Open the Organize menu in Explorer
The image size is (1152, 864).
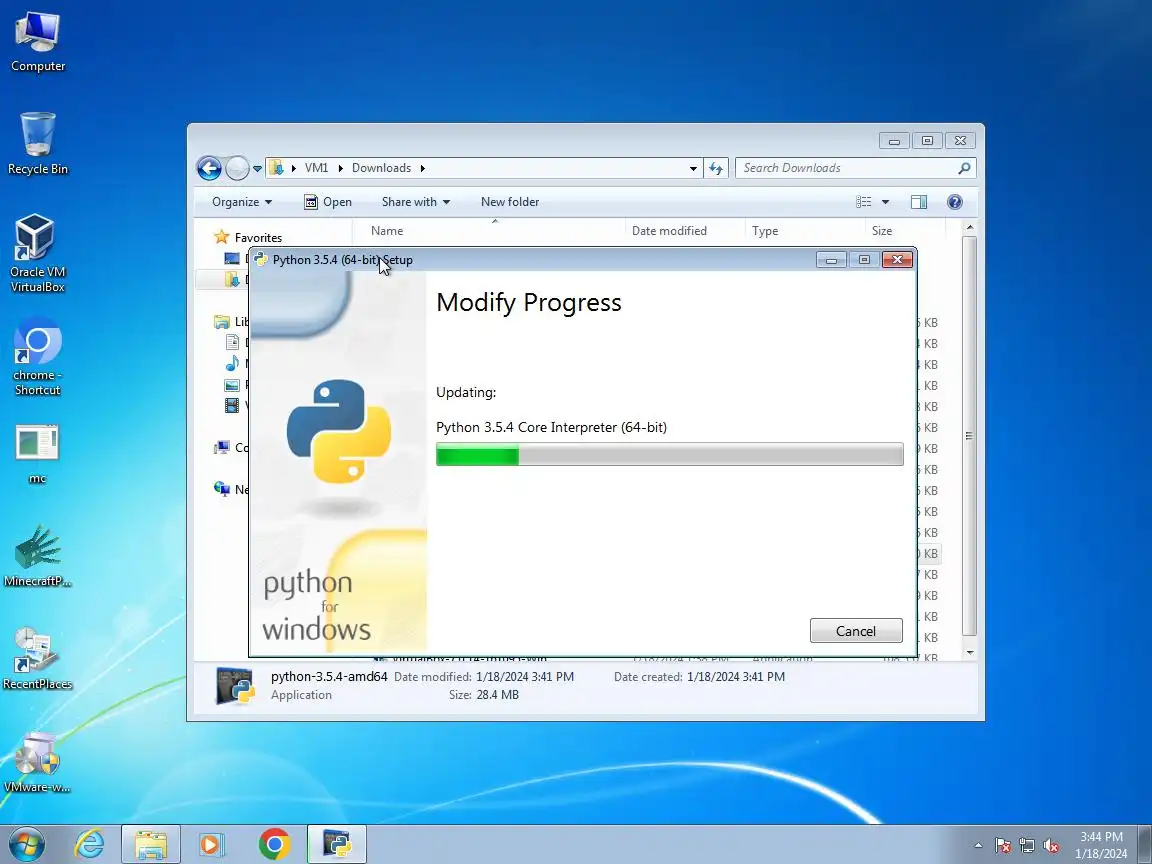pyautogui.click(x=242, y=202)
